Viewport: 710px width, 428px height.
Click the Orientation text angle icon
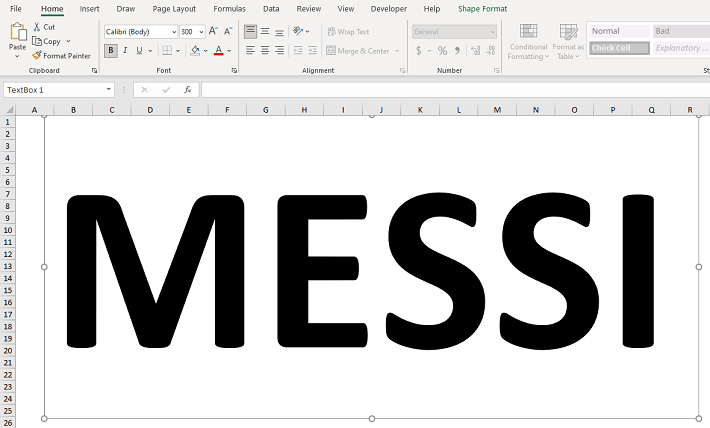[x=298, y=31]
